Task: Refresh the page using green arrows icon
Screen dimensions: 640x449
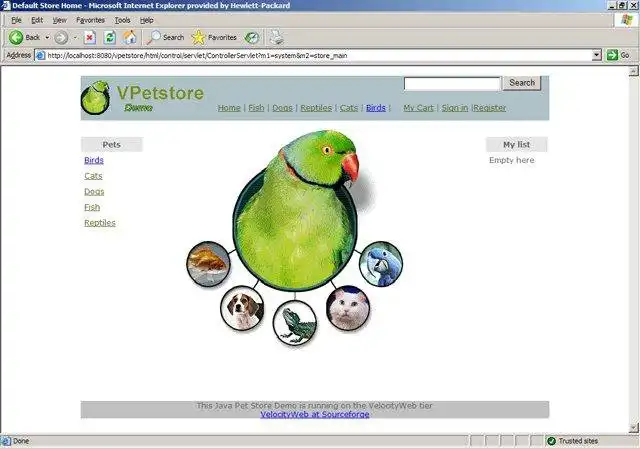Action: coord(109,38)
